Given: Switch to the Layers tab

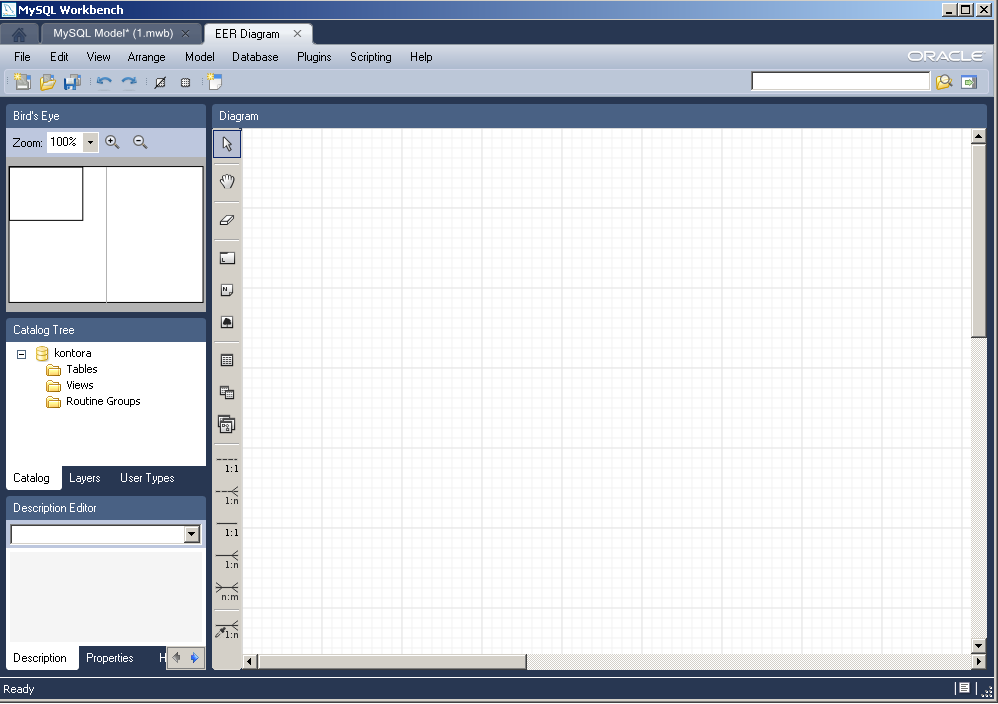Looking at the screenshot, I should point(85,478).
